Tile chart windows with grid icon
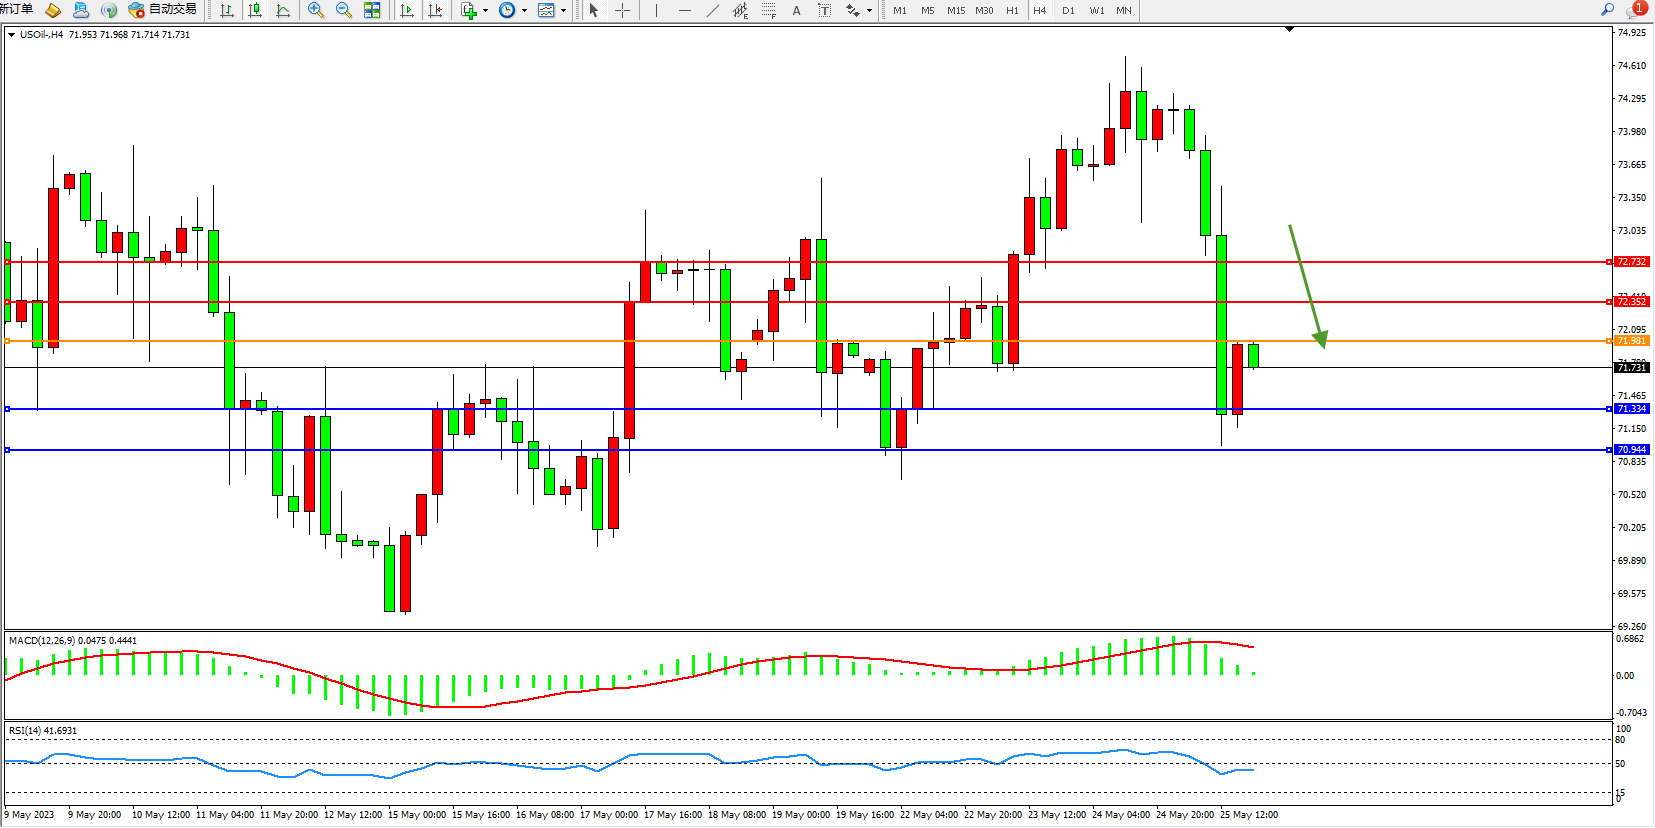Viewport: 1655px width, 828px height. 372,10
